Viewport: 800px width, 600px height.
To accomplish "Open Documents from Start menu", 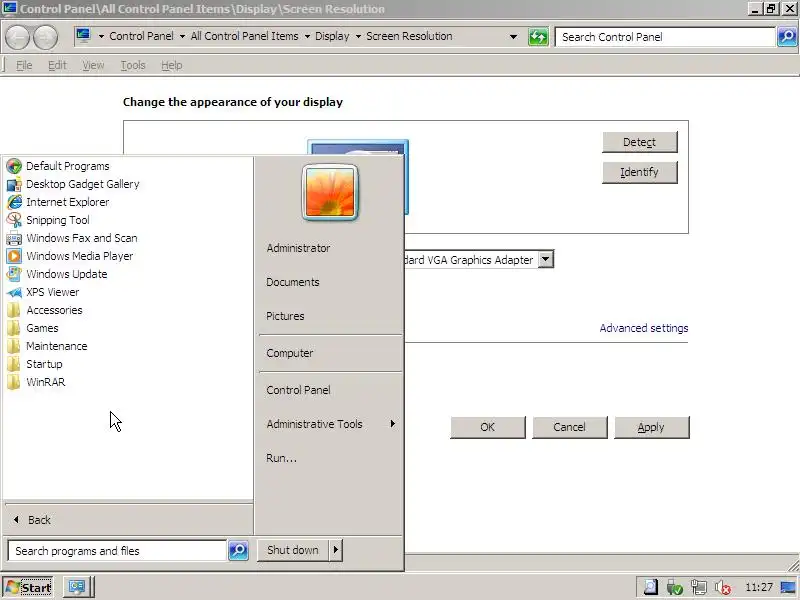I will point(293,282).
